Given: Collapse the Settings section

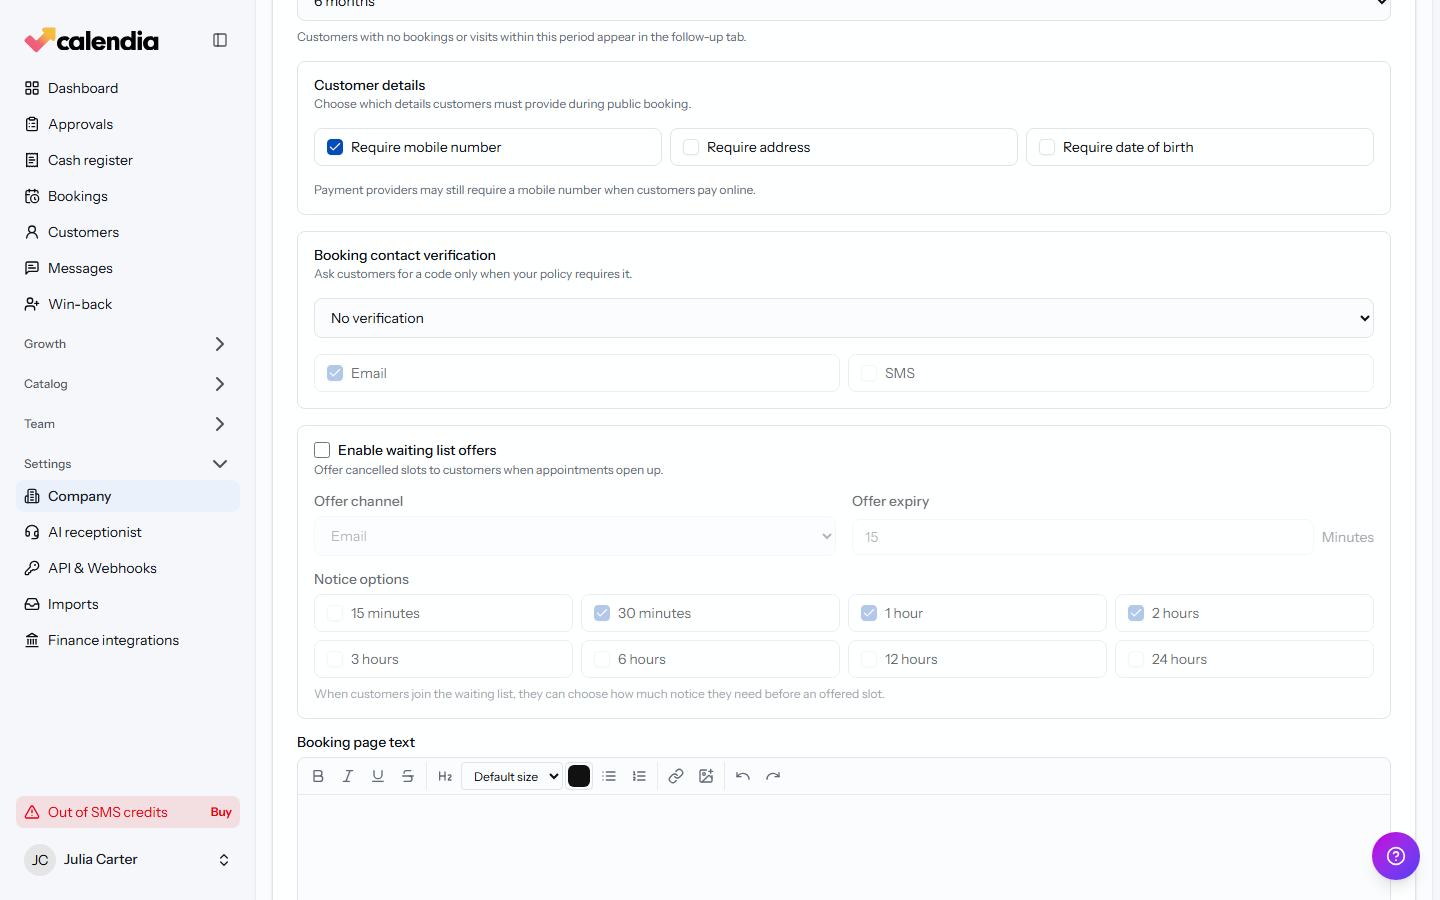Looking at the screenshot, I should (x=128, y=464).
